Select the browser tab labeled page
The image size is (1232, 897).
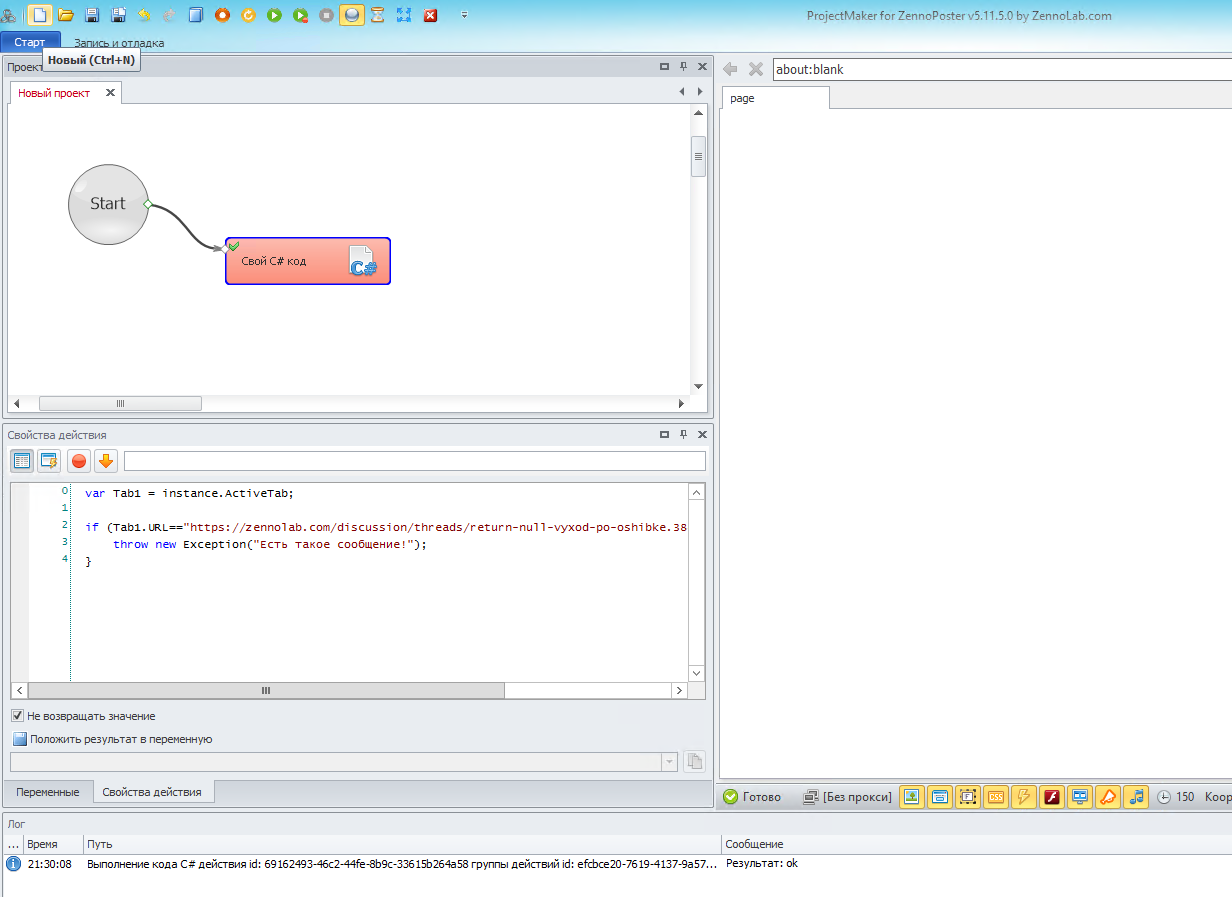point(775,98)
